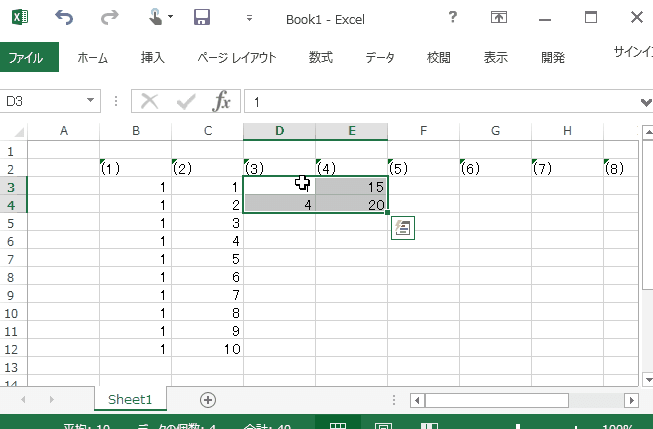653x429 pixels.
Task: Click the Select All corner triangle
Action: (x=20, y=132)
